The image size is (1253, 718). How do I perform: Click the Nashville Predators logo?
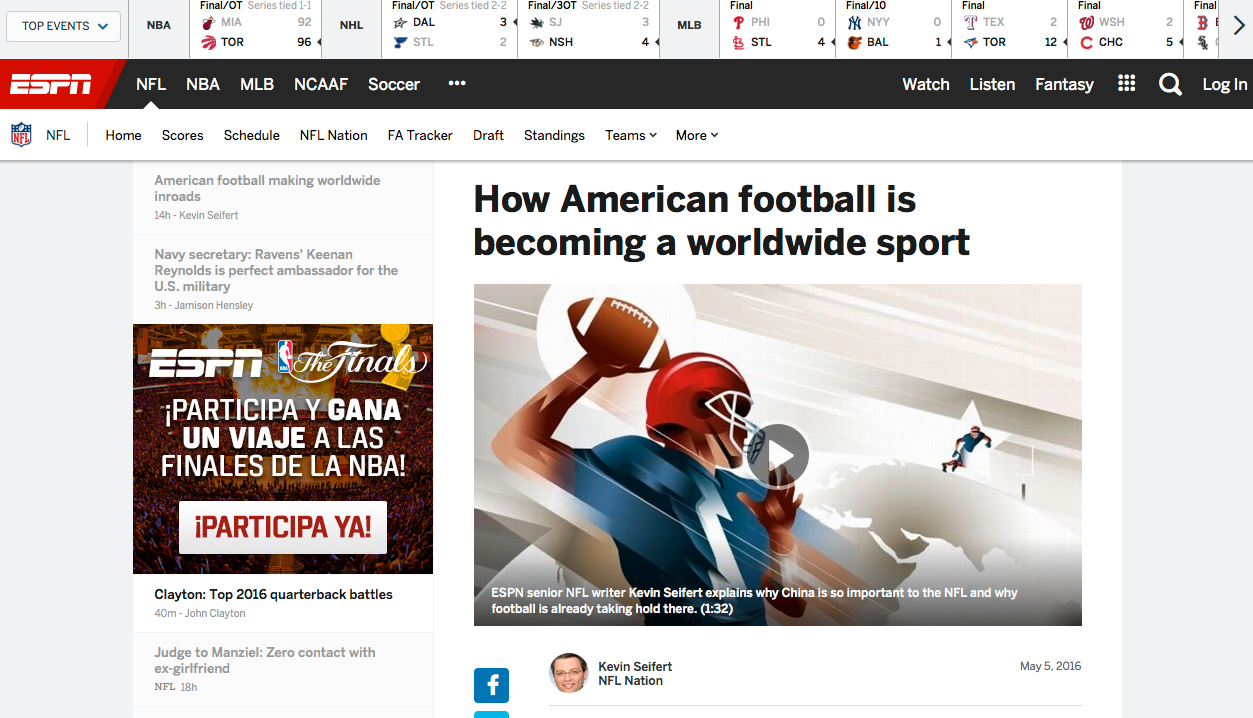click(536, 42)
